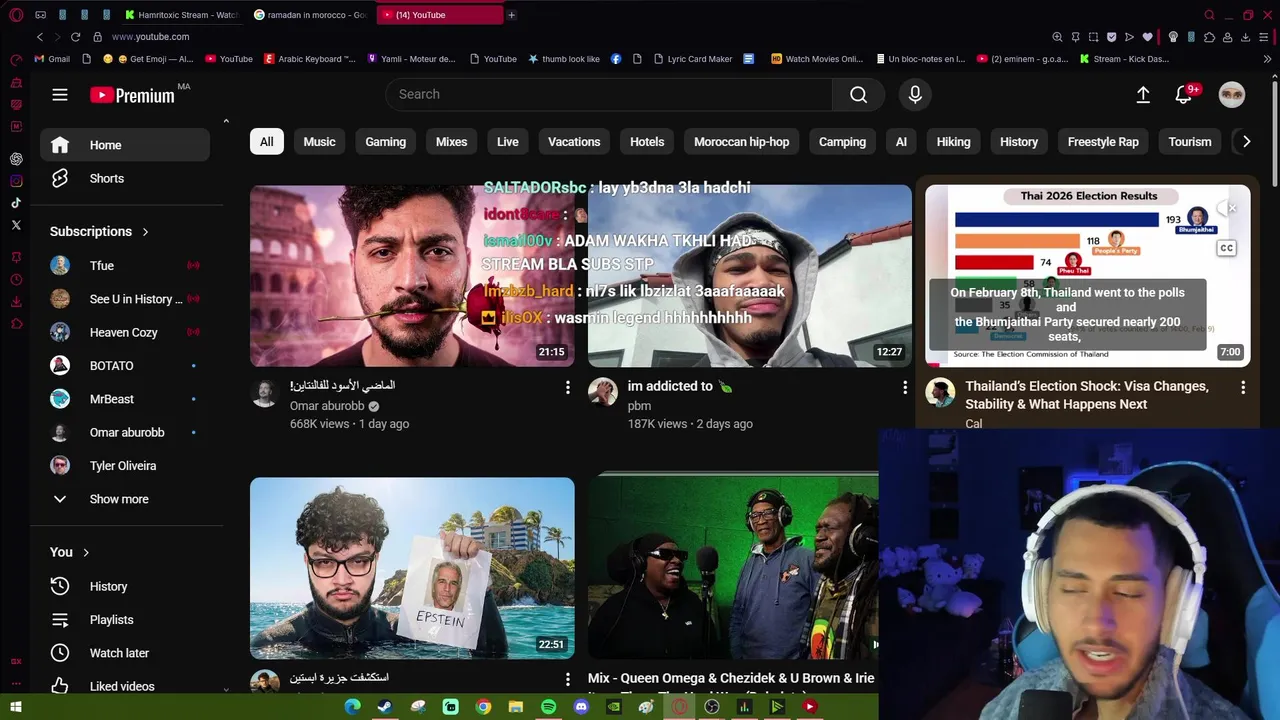Open Liked videos in the sidebar
Viewport: 1280px width, 720px height.
tap(125, 686)
